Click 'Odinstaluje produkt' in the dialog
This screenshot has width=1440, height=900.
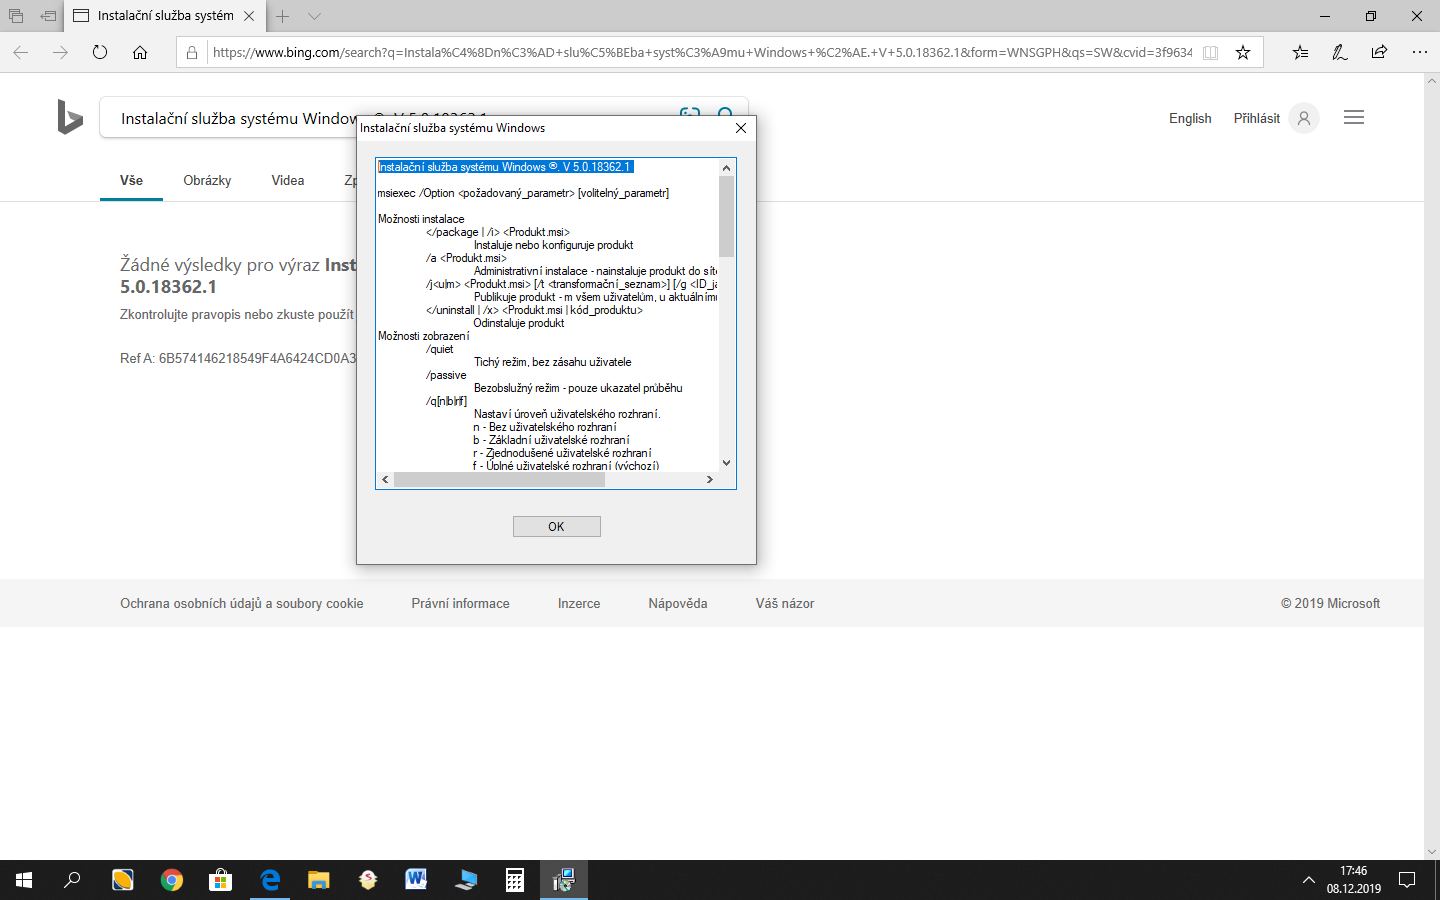pos(519,323)
